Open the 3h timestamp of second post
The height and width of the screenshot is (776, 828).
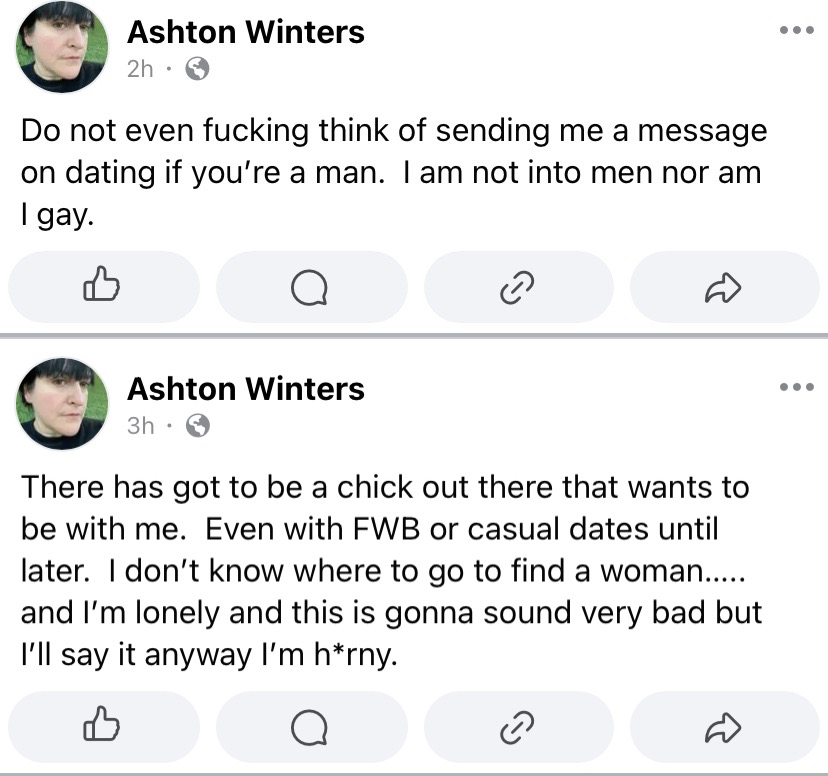tap(140, 425)
